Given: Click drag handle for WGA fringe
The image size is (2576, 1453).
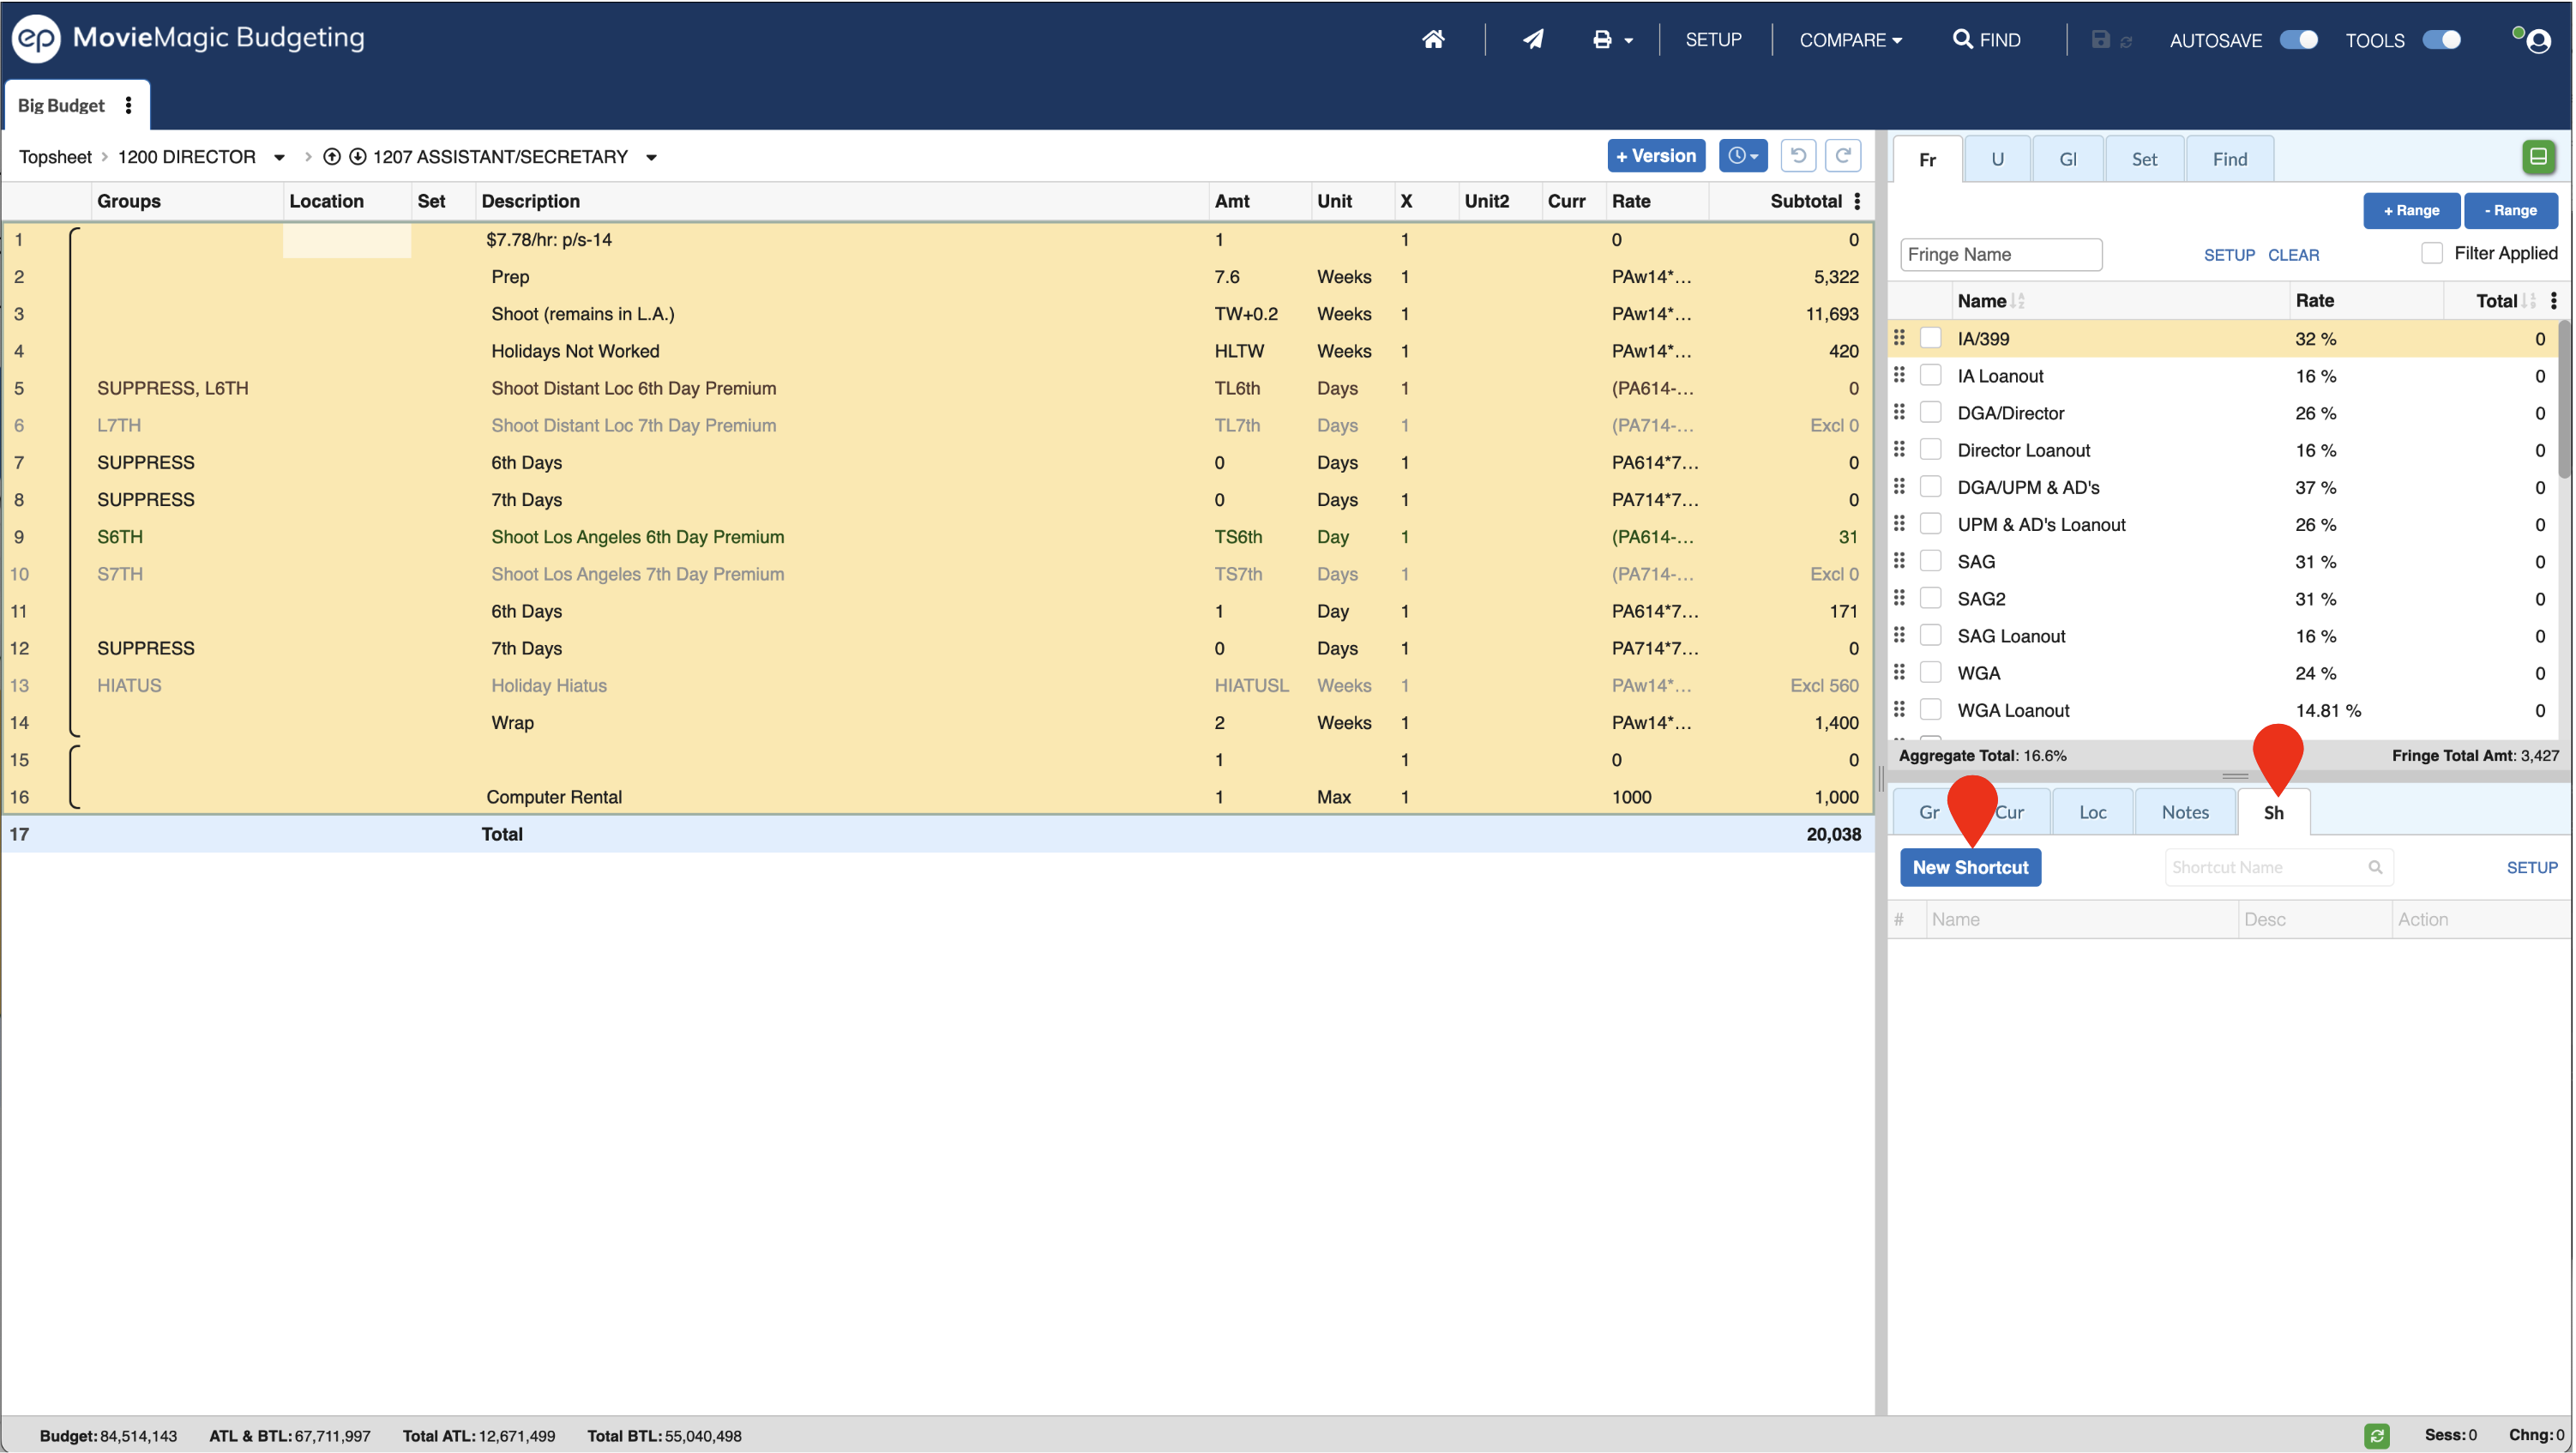Looking at the screenshot, I should click(1900, 672).
